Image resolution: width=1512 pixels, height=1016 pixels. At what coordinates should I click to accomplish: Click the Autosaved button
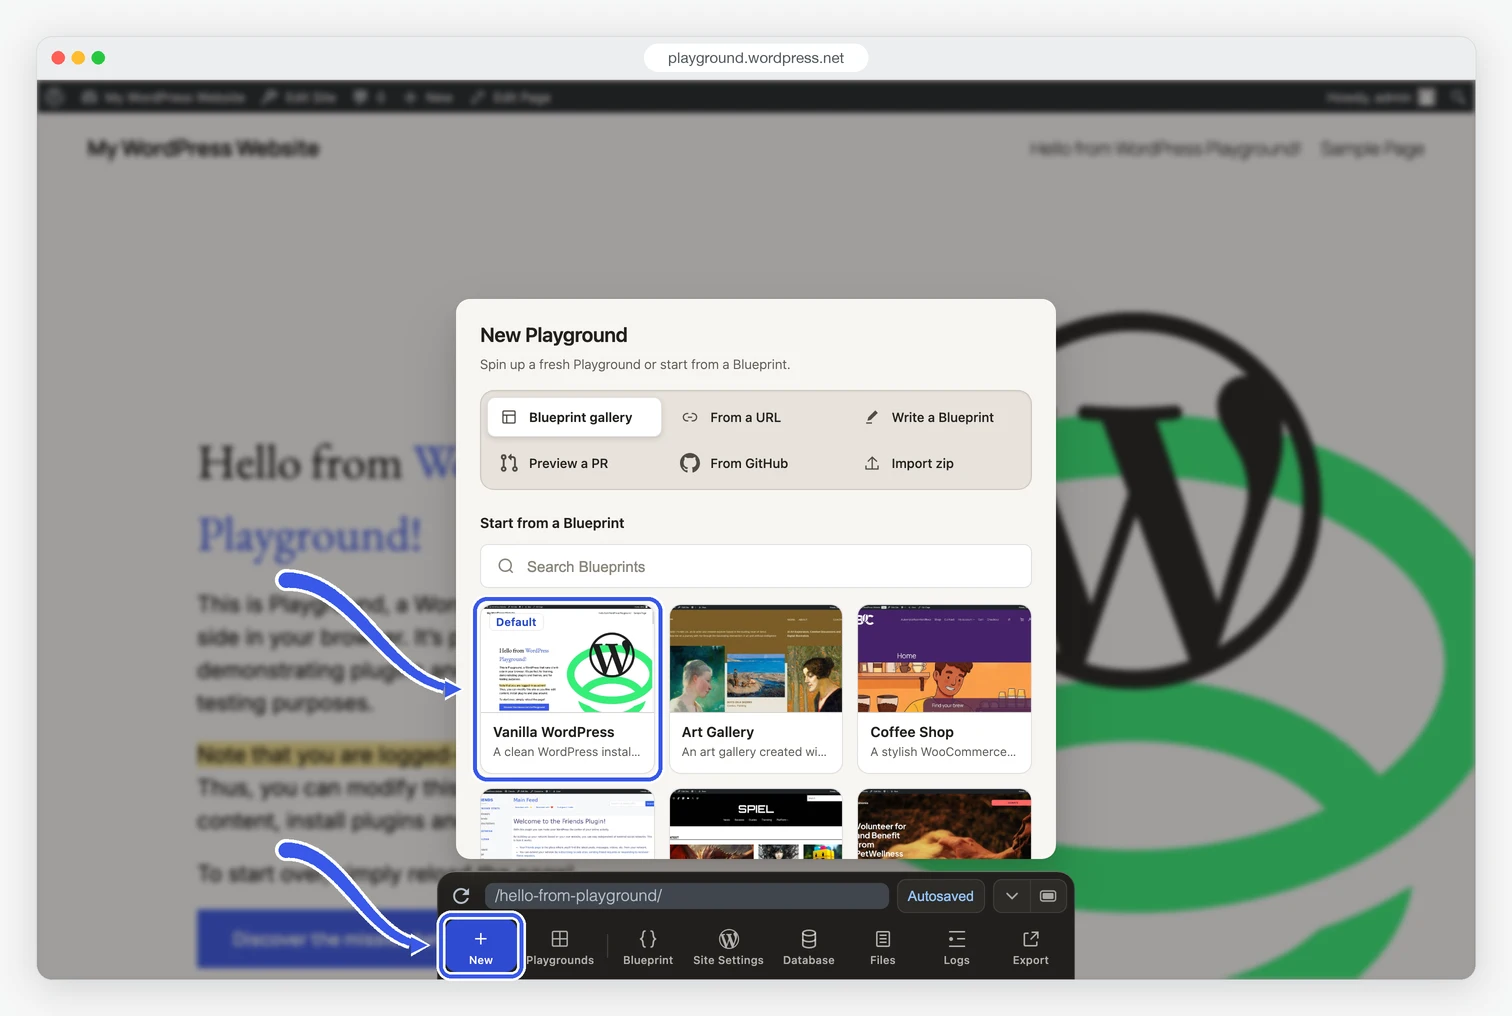[x=940, y=896]
